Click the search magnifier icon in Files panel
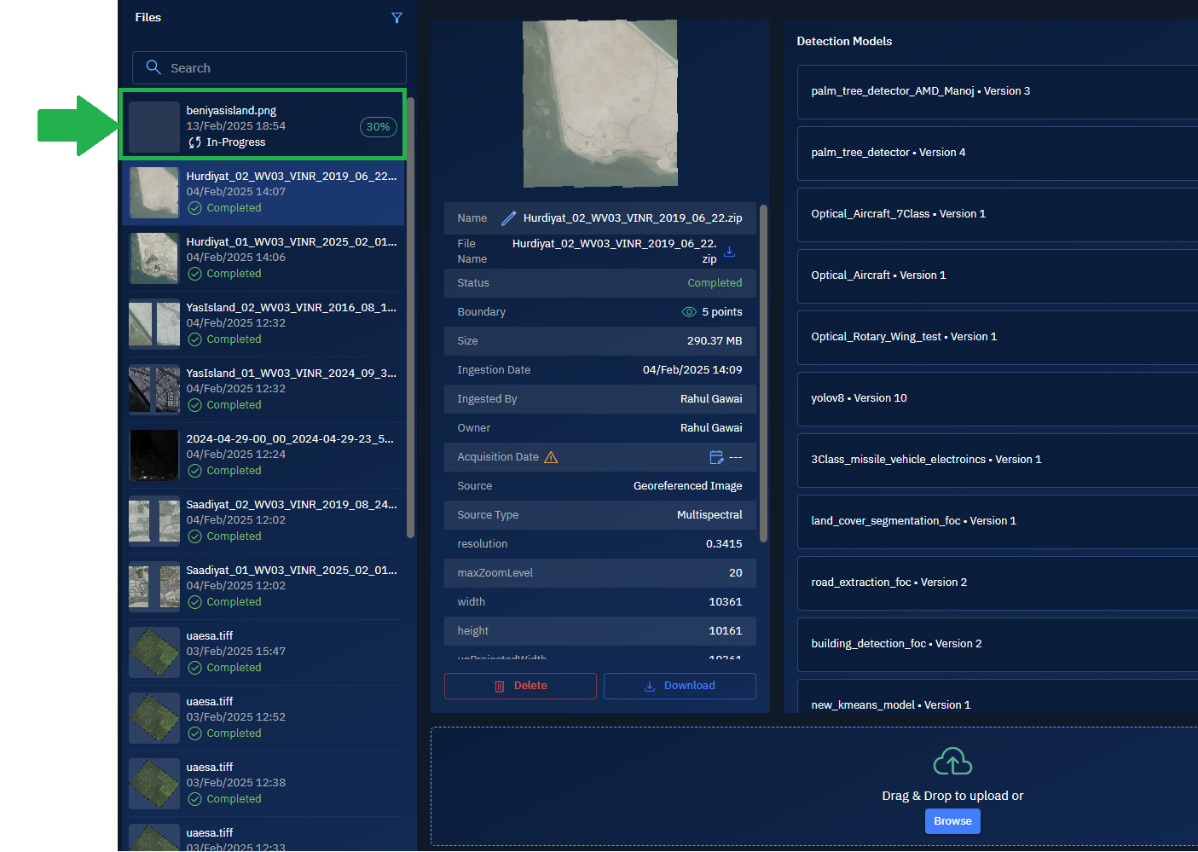 pyautogui.click(x=153, y=67)
